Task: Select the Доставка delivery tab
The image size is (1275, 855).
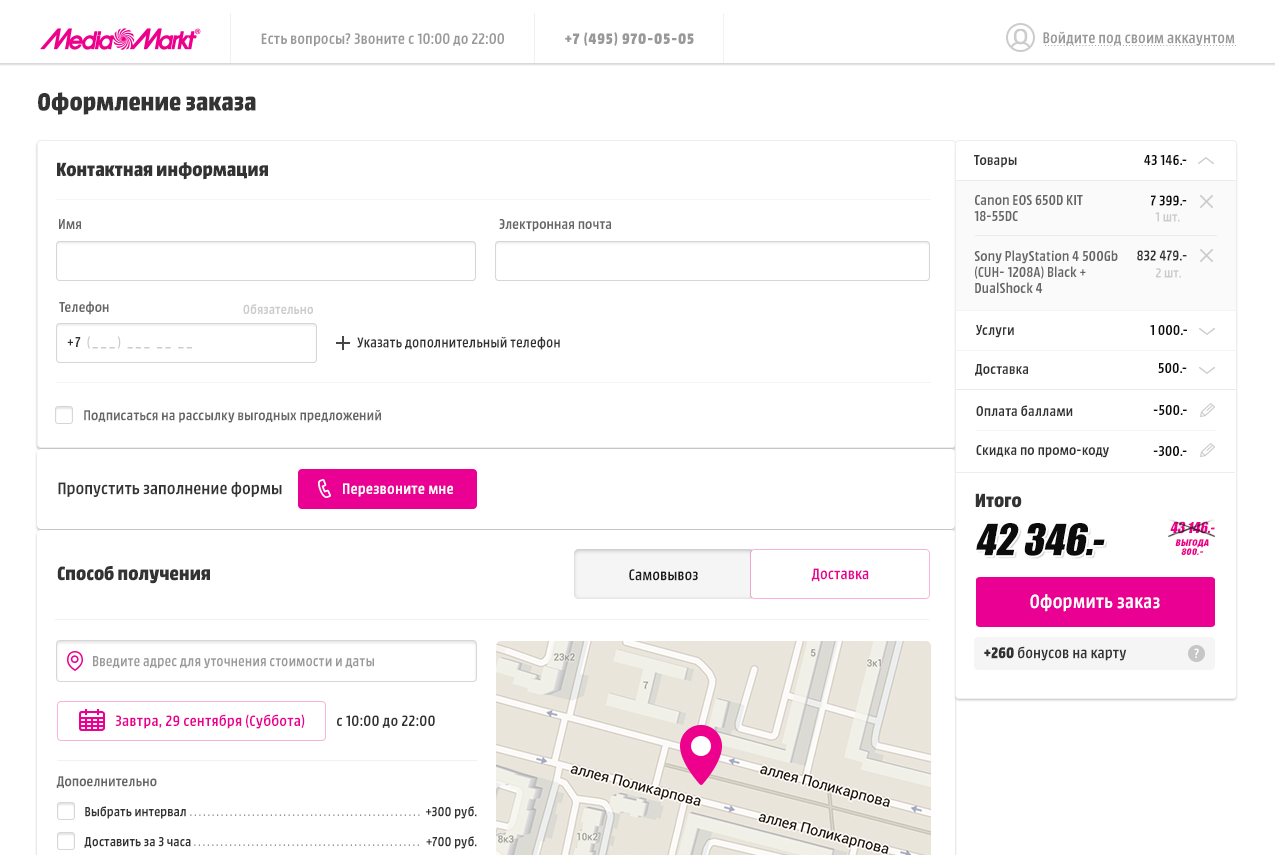Action: 839,574
